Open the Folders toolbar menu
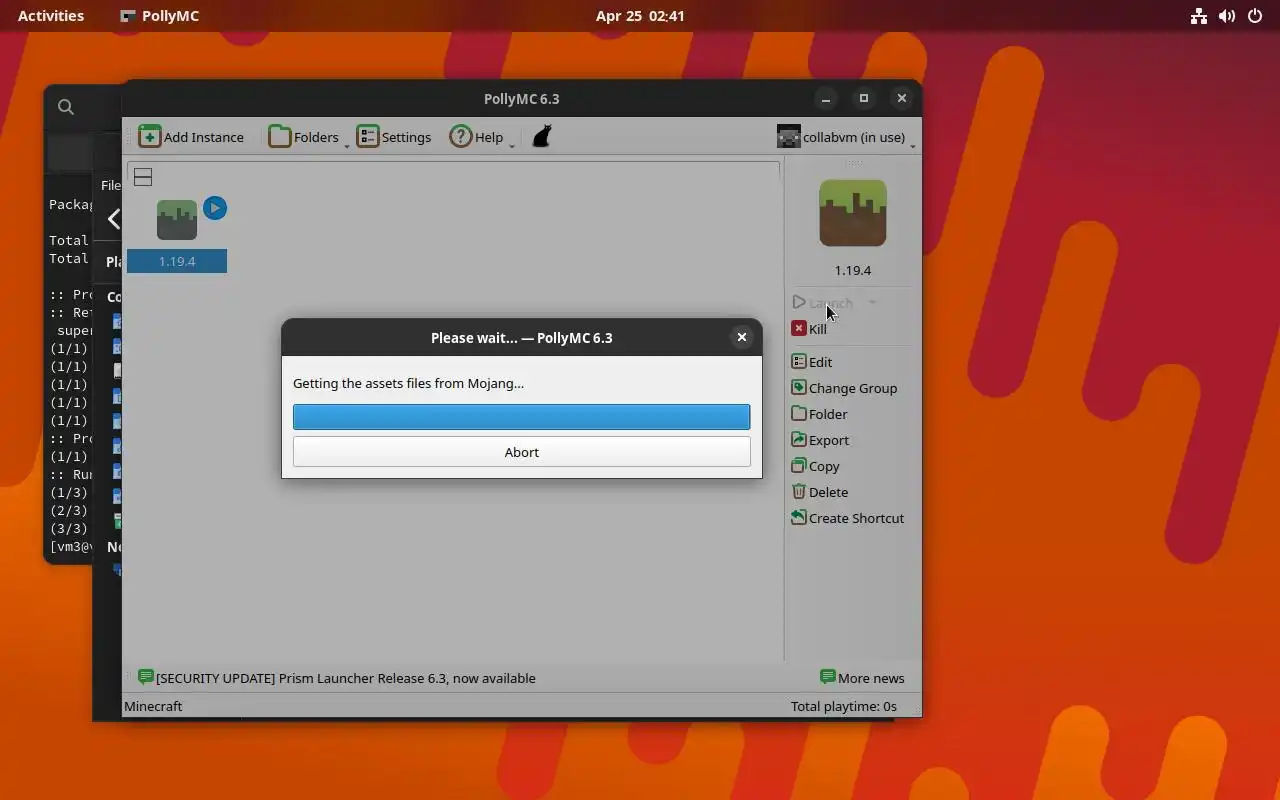The width and height of the screenshot is (1280, 800). 304,137
